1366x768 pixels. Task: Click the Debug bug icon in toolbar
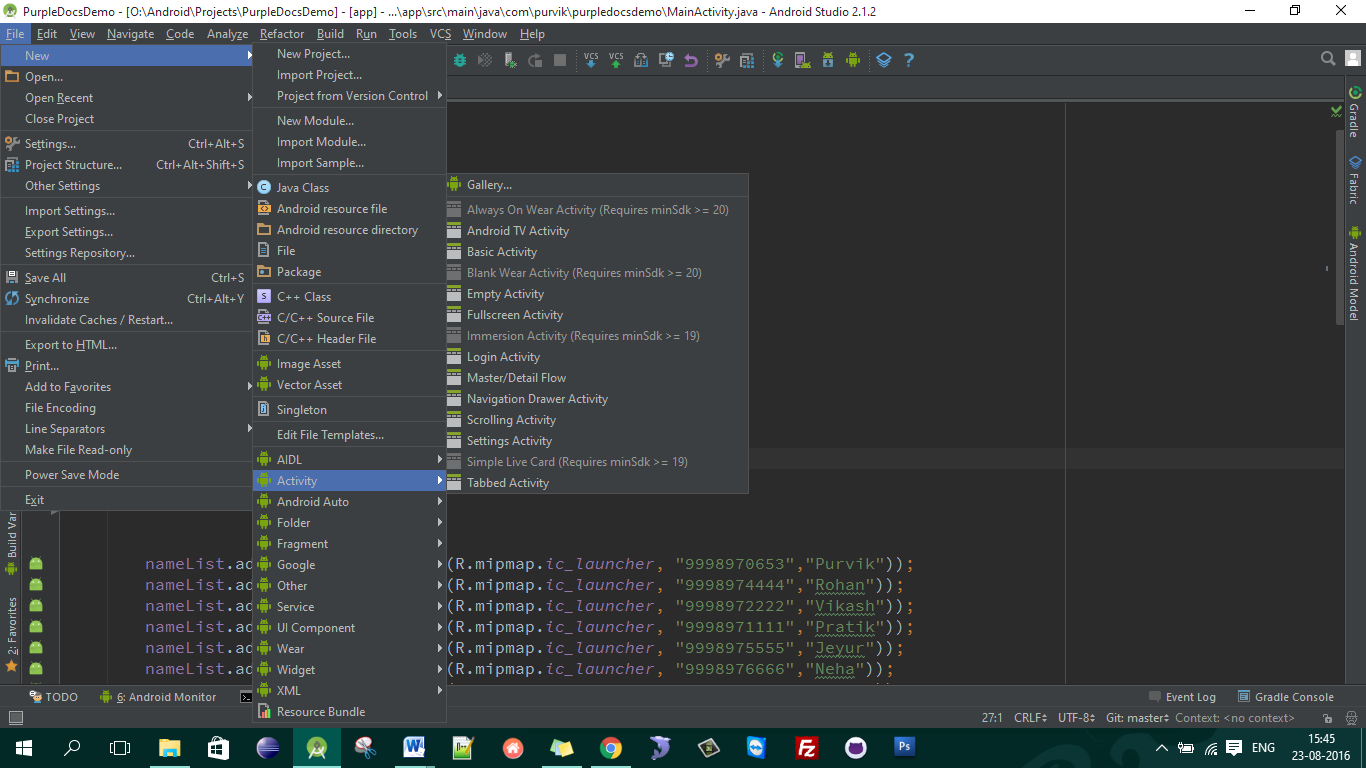click(x=460, y=60)
